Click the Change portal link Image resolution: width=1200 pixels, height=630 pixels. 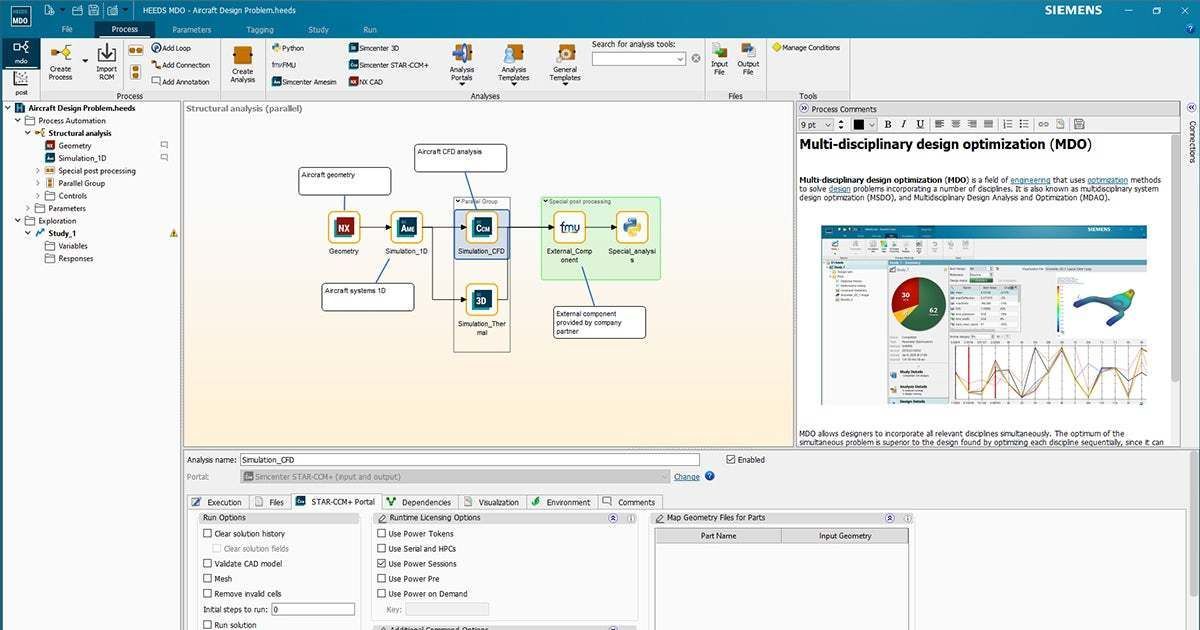(x=687, y=476)
